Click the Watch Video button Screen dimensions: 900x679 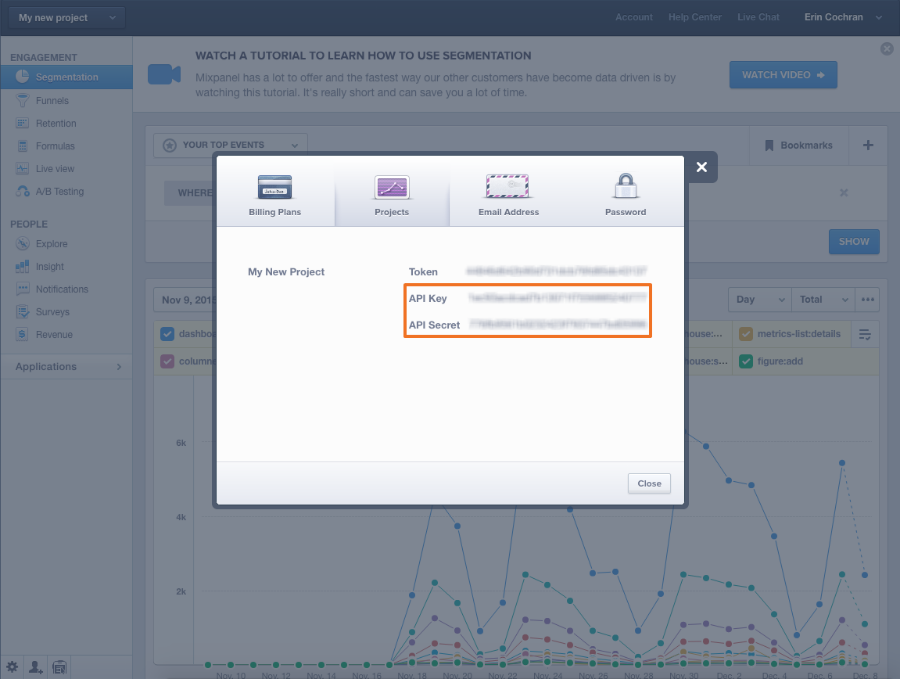coord(783,75)
